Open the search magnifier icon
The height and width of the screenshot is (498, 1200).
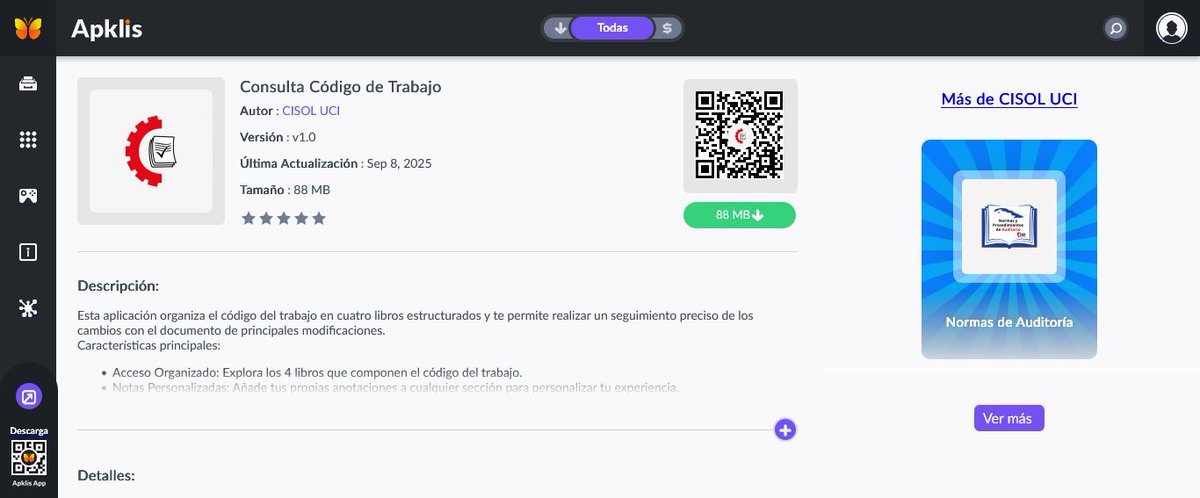(x=1116, y=28)
